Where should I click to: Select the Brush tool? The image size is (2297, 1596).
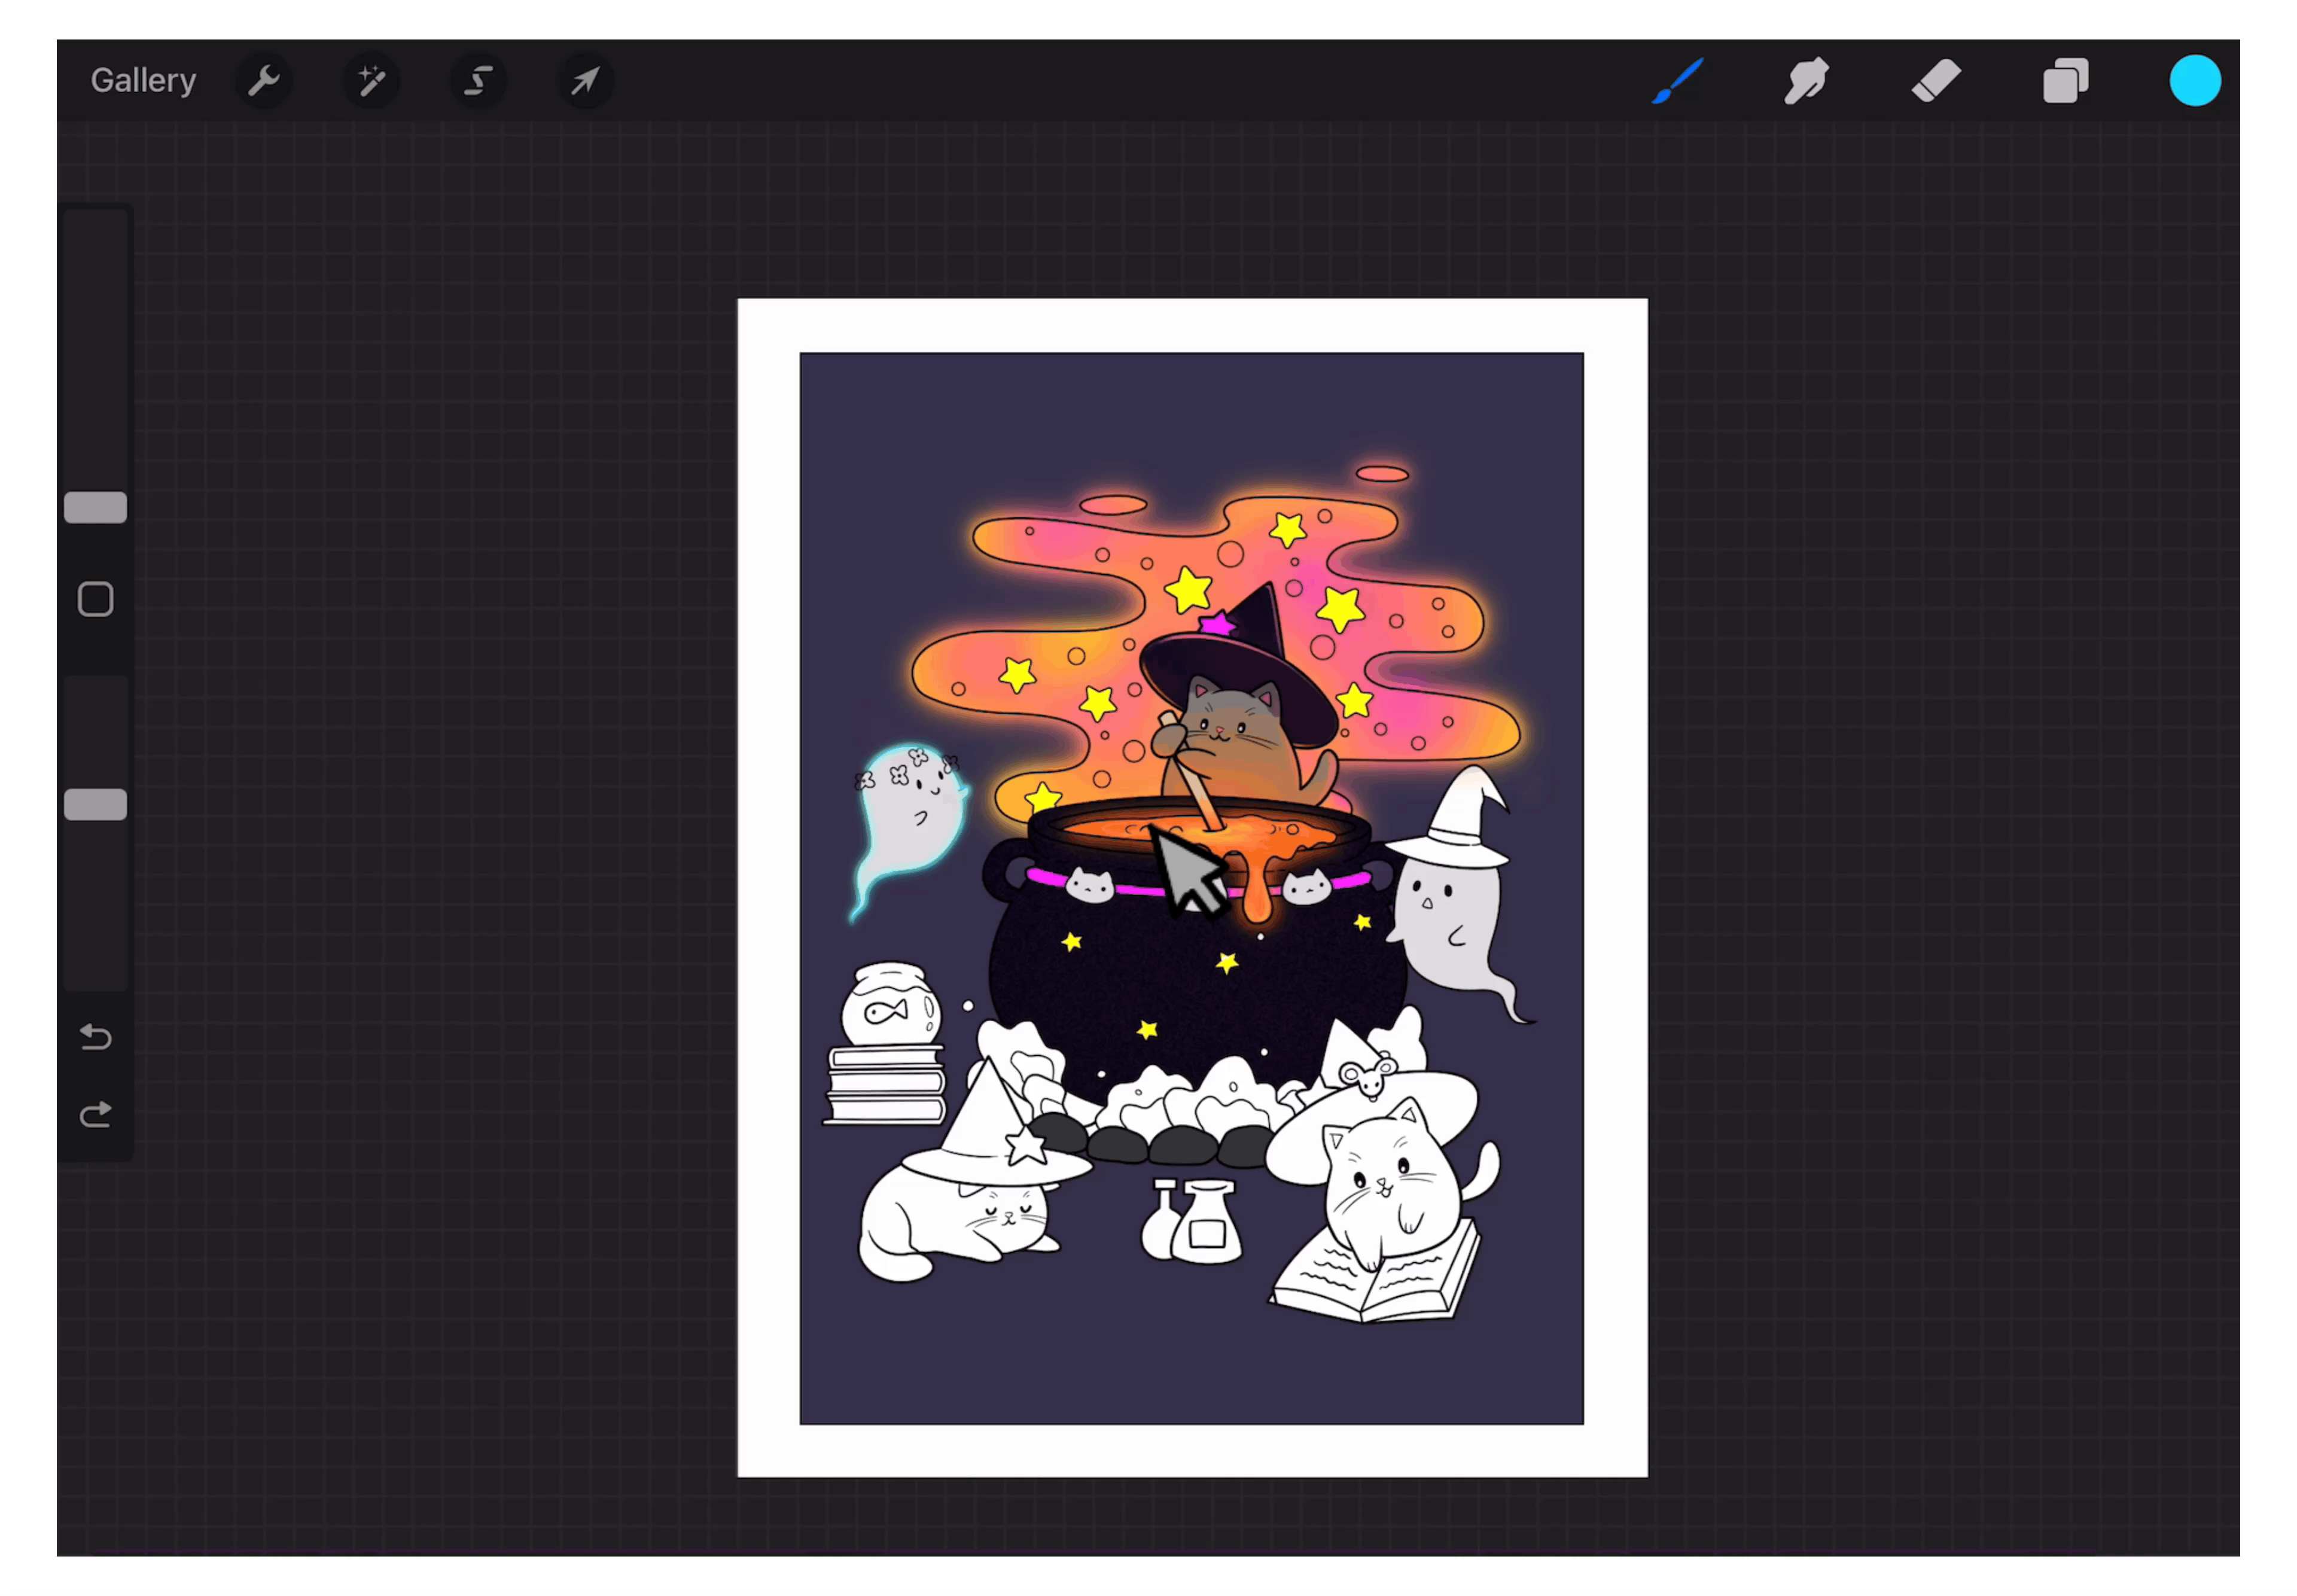tap(1677, 80)
